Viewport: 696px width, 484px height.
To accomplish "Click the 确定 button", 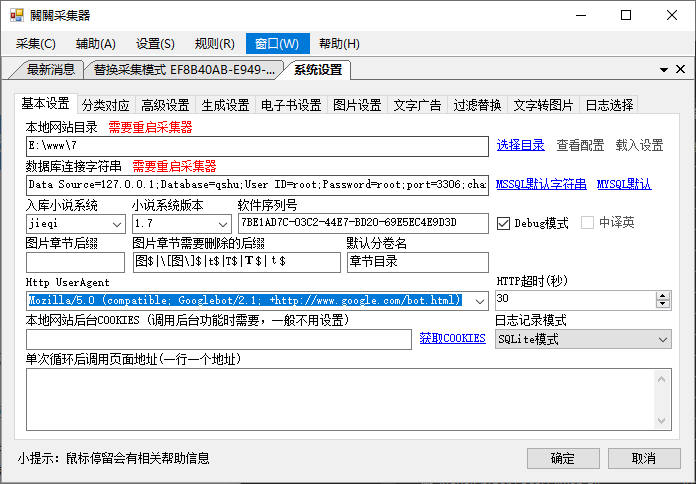I will (563, 458).
